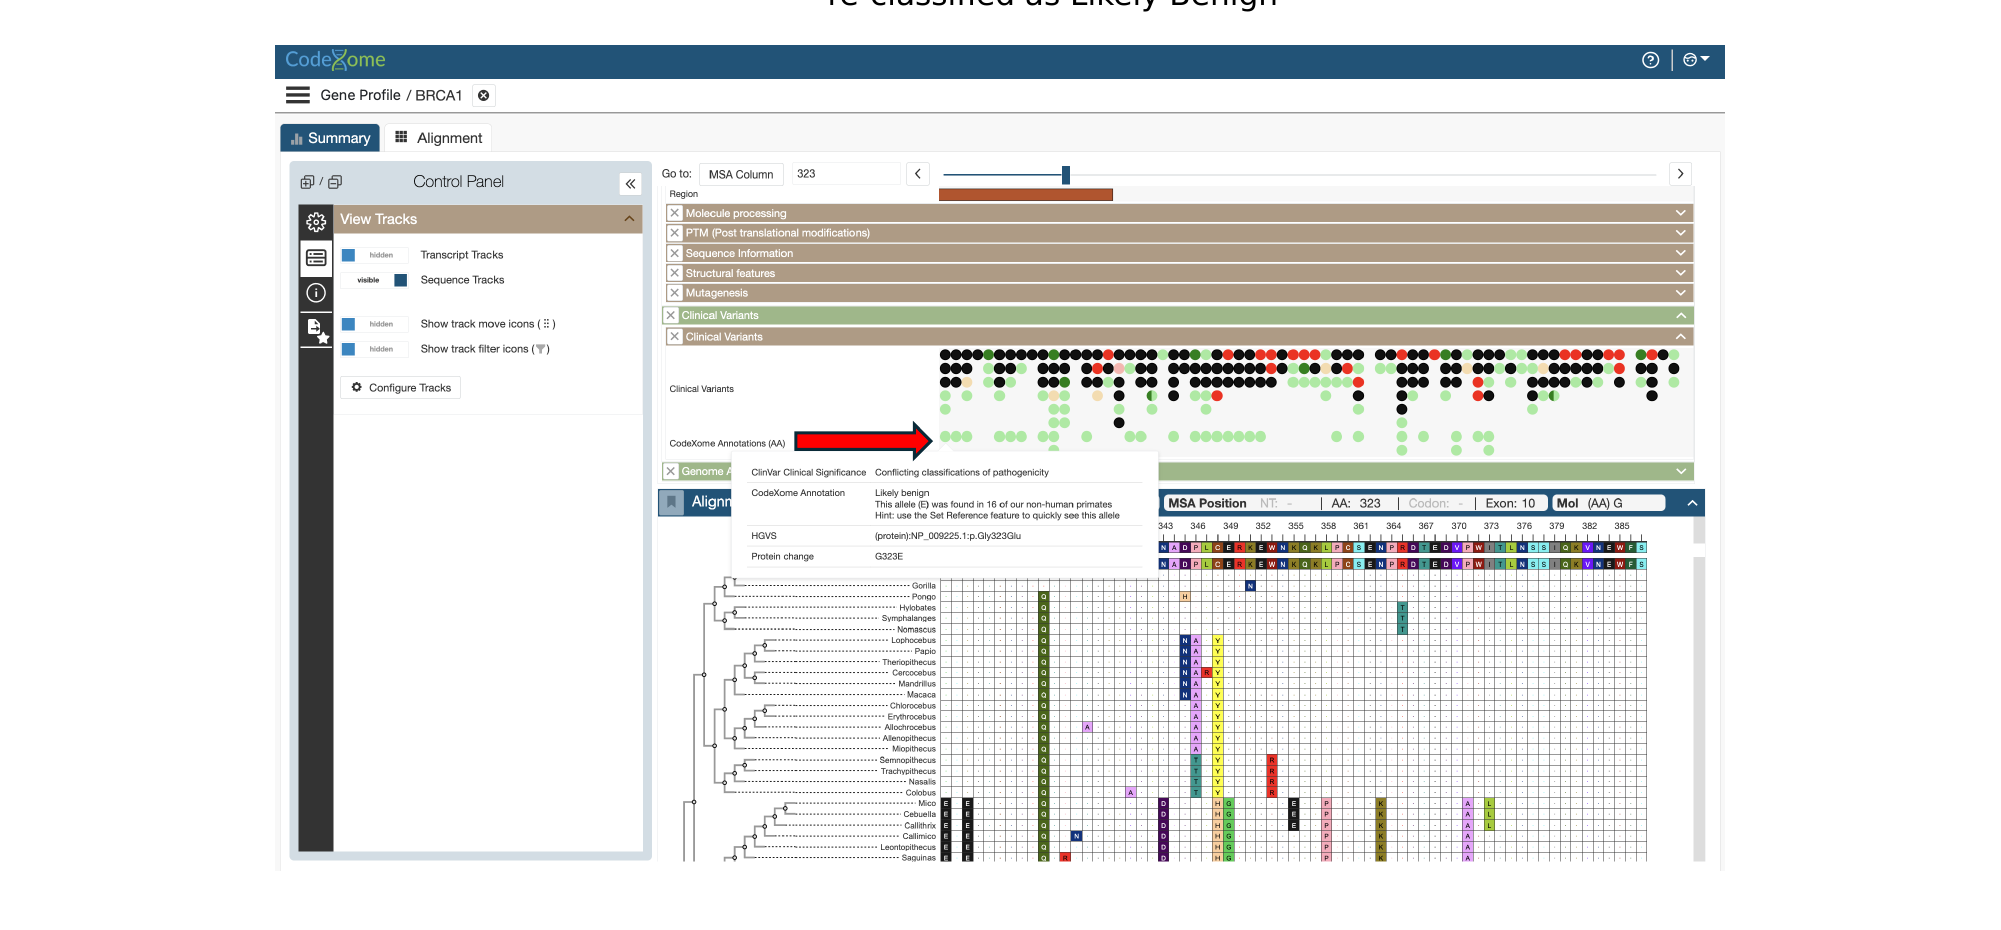Close the BRCA1 gene profile breadcrumb
Screen dimensions: 2001x930
click(484, 95)
